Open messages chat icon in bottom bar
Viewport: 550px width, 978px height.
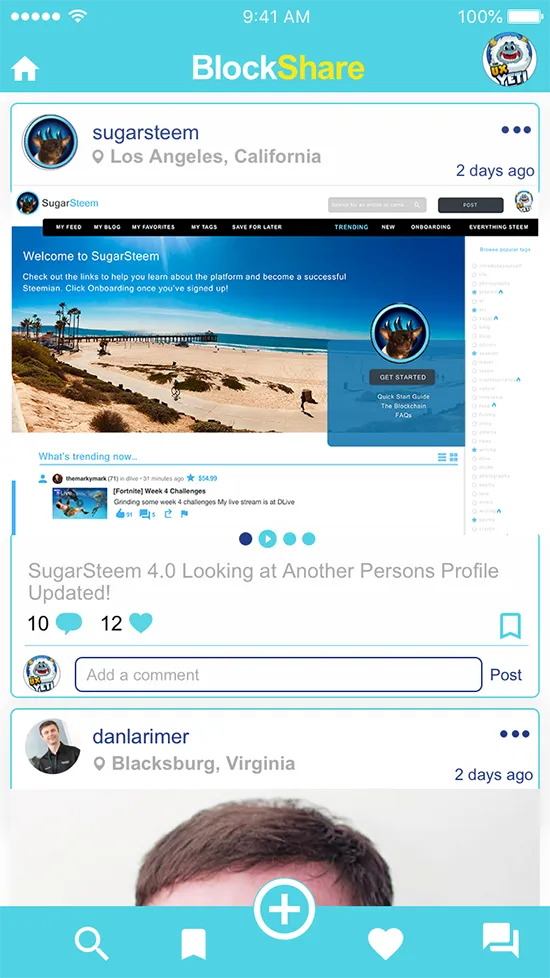click(501, 940)
